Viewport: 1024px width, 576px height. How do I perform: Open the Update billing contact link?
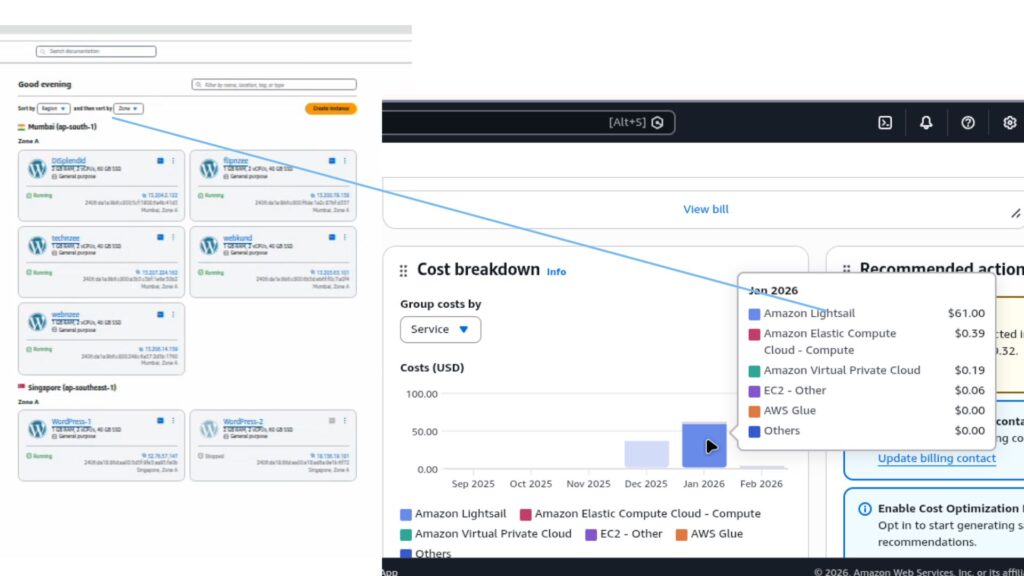coord(936,458)
